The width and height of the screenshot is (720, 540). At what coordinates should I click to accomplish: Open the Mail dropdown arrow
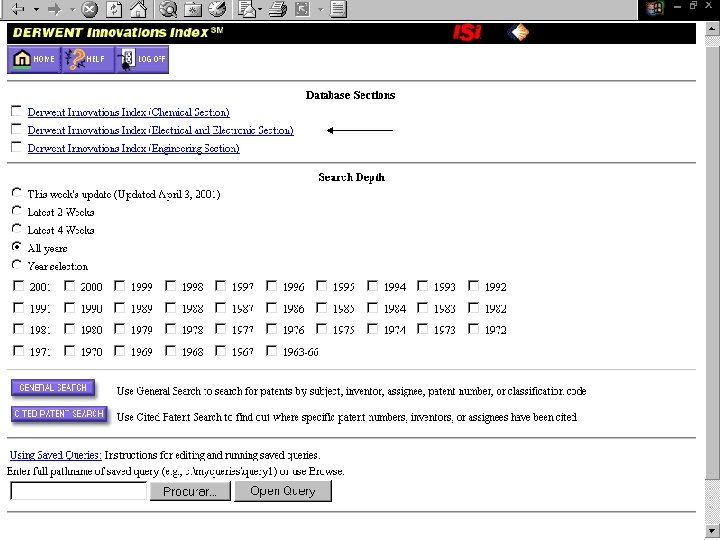[260, 9]
